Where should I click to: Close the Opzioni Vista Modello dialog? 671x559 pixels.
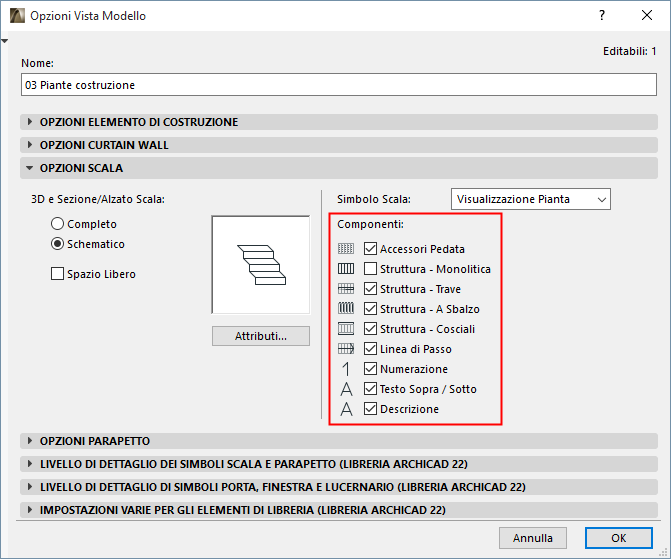(x=647, y=16)
